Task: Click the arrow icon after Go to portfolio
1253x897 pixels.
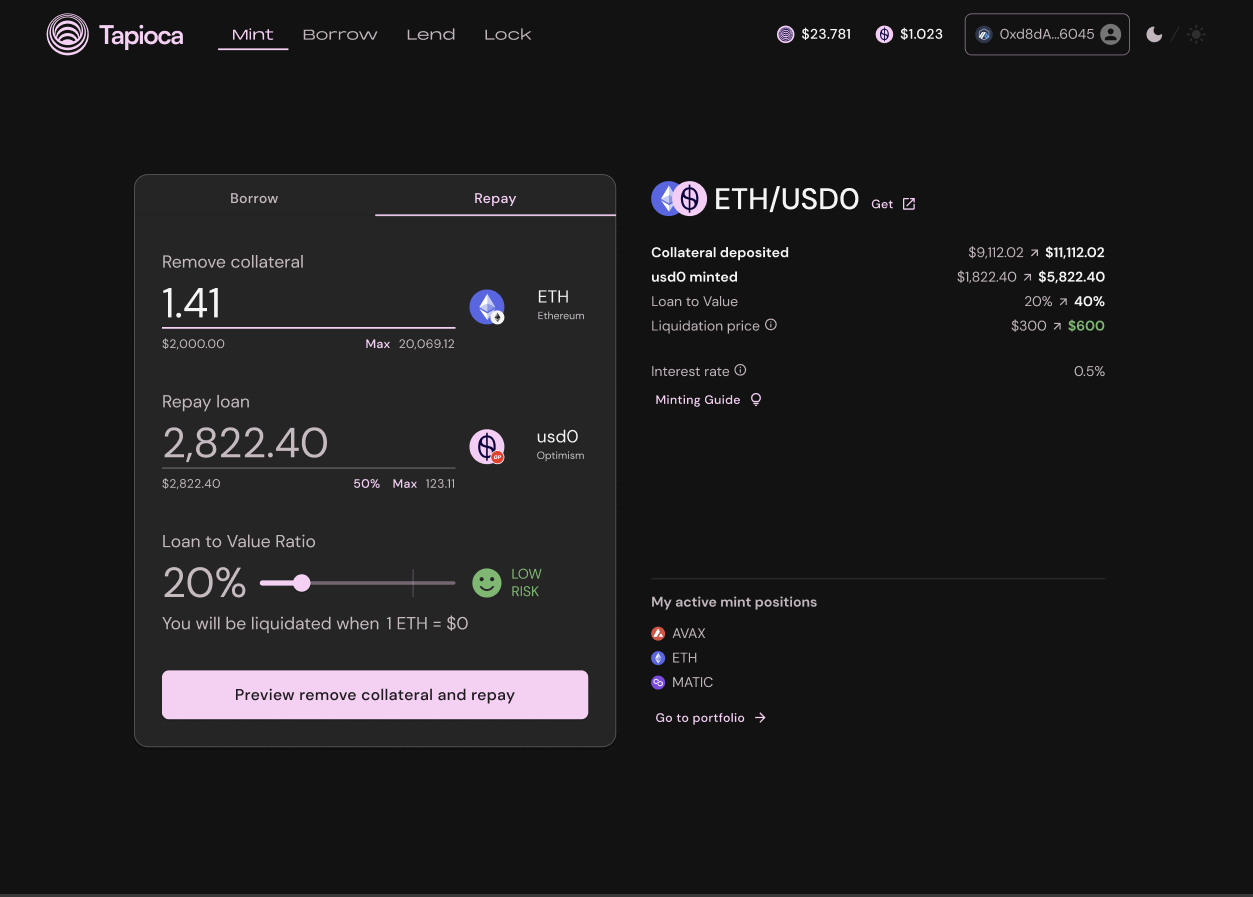Action: tap(760, 717)
